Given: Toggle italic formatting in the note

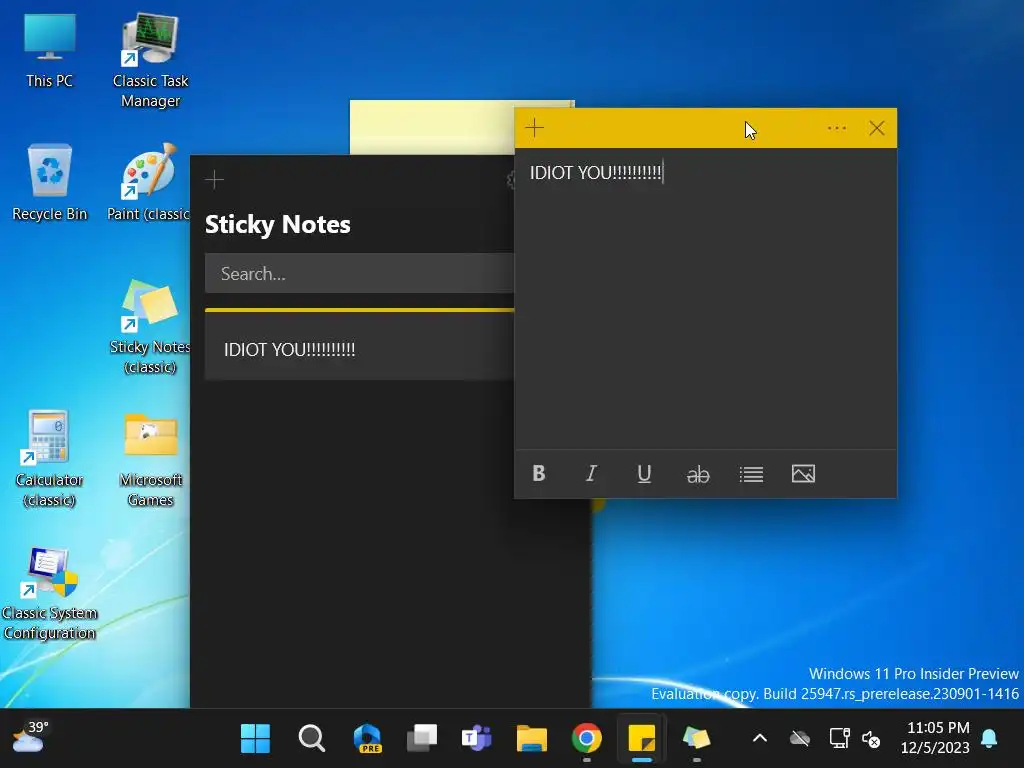Looking at the screenshot, I should coord(591,473).
